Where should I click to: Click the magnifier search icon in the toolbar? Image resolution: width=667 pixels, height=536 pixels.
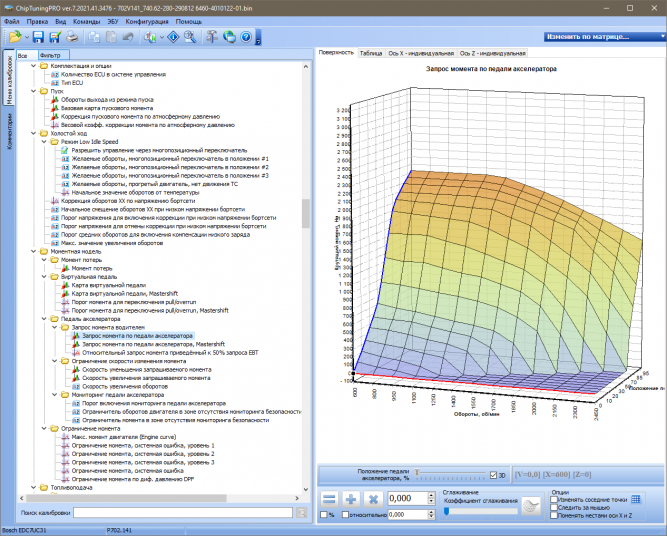(190, 37)
